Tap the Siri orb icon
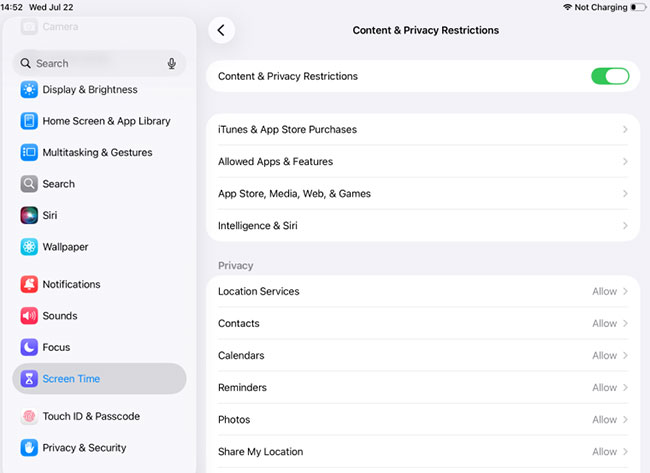Image resolution: width=650 pixels, height=473 pixels. (29, 215)
